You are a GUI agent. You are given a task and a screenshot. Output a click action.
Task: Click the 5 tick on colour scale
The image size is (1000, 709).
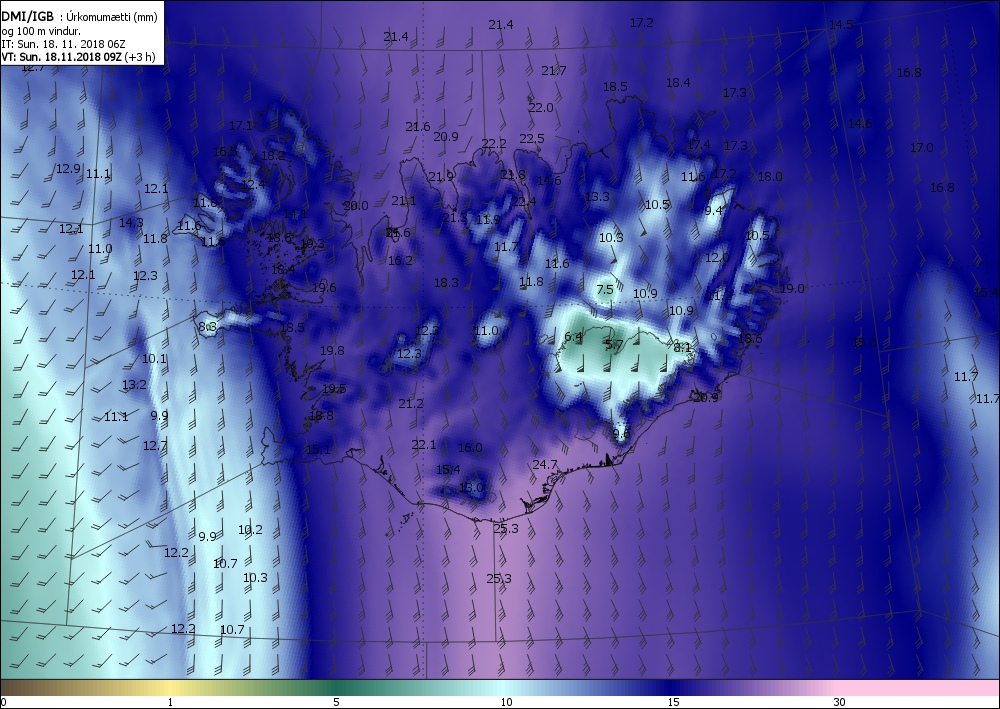pos(336,702)
